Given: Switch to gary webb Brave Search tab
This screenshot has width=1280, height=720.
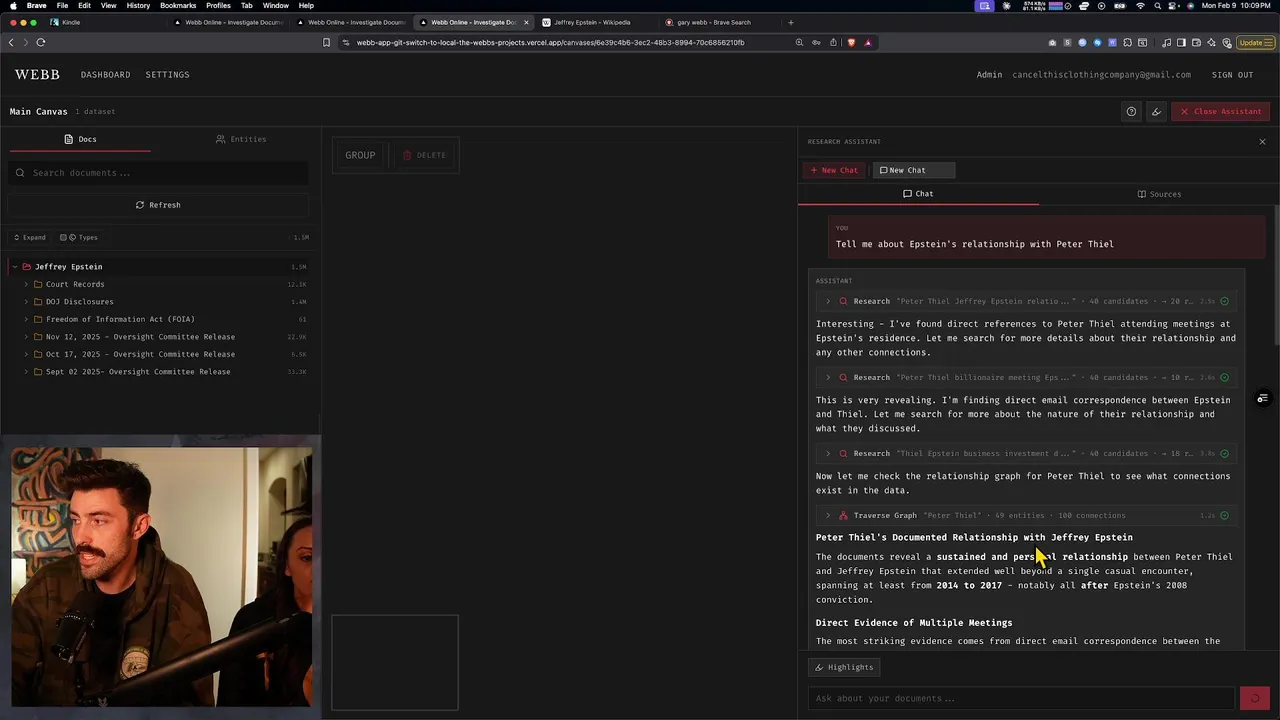Looking at the screenshot, I should (x=714, y=22).
